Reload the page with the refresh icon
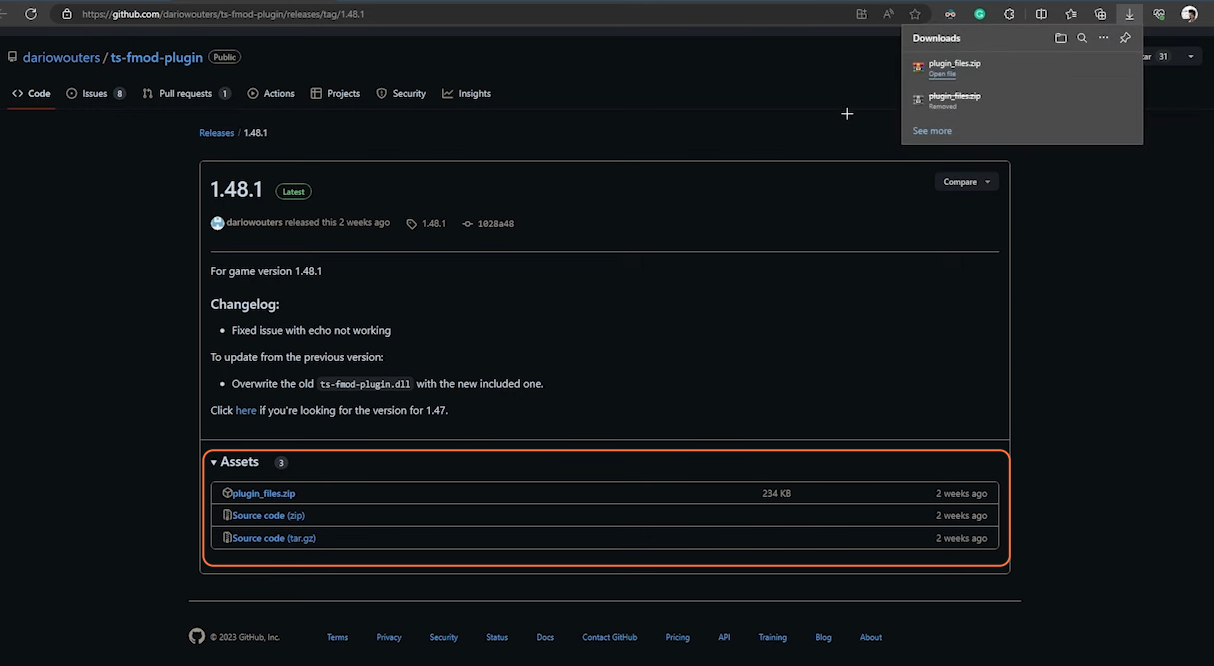The image size is (1214, 666). [31, 14]
